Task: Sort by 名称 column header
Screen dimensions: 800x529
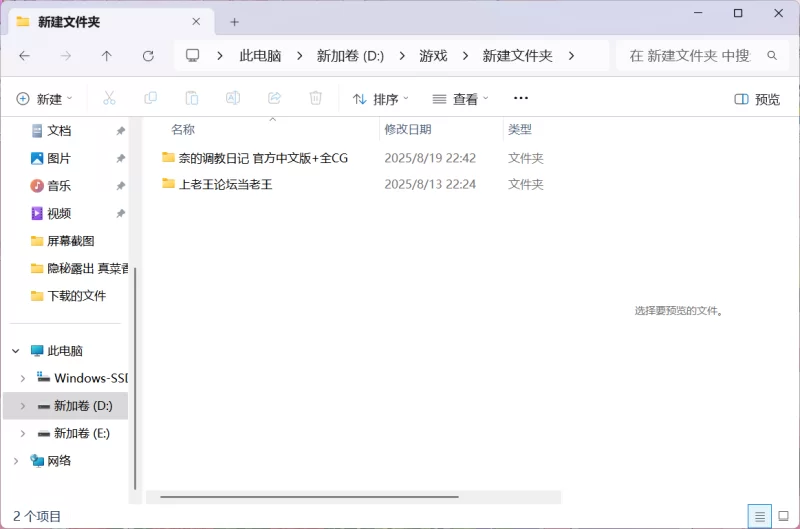Action: coord(183,130)
